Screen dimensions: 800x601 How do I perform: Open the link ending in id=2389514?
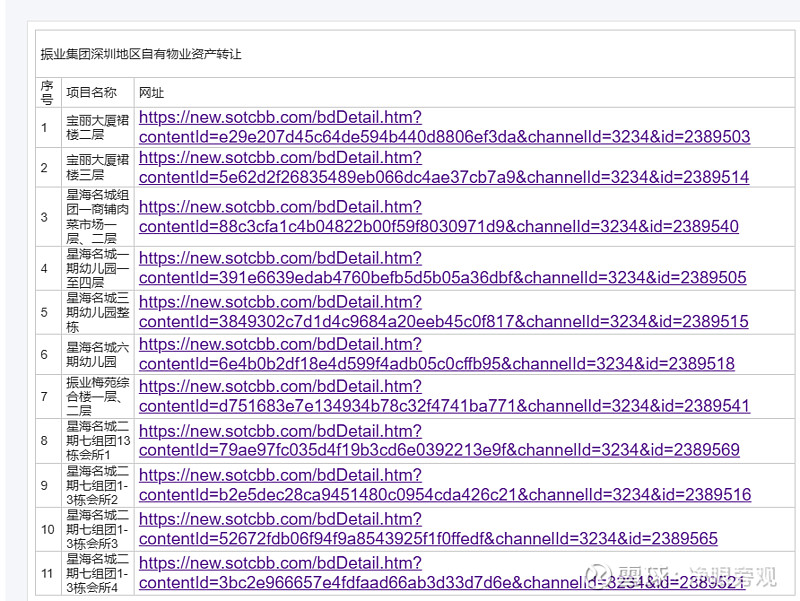tap(444, 167)
